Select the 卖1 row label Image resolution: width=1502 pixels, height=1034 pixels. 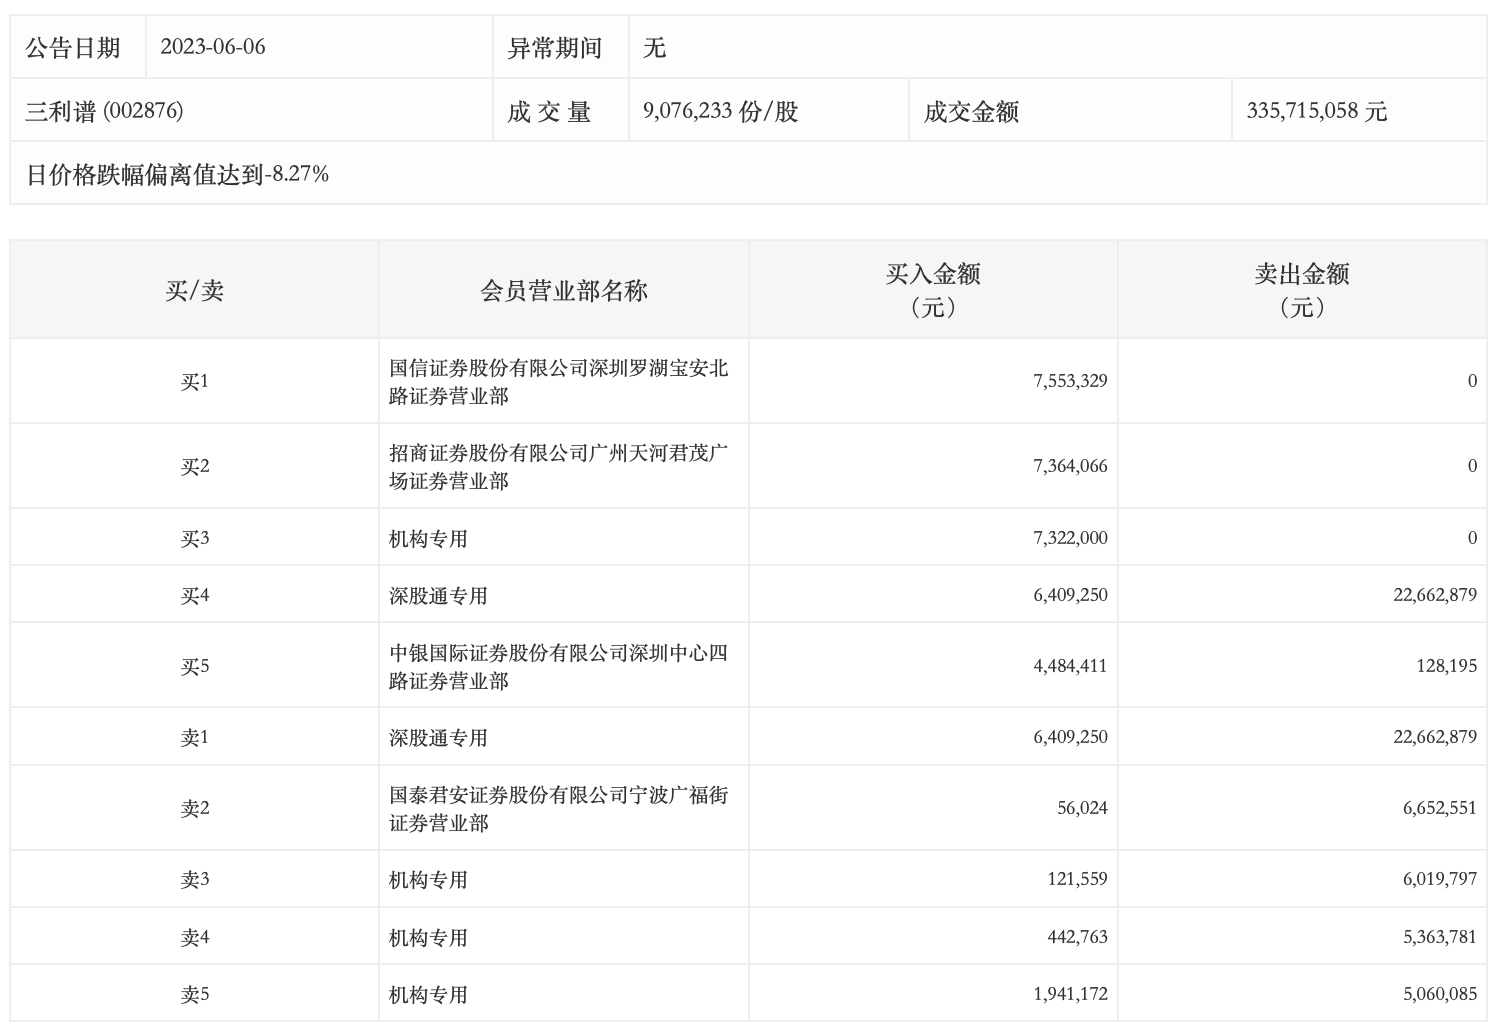194,737
